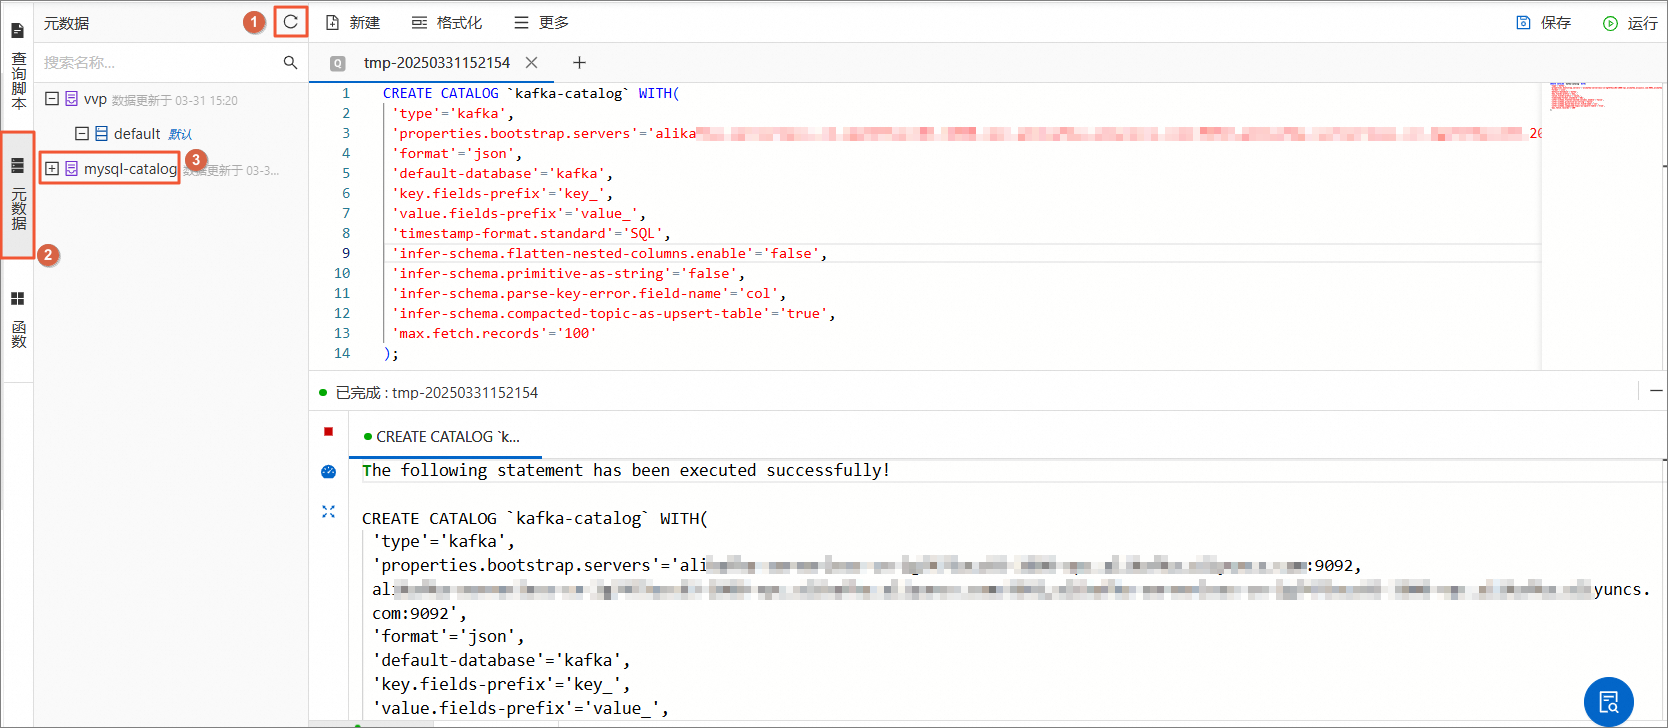The width and height of the screenshot is (1668, 728).
Task: Format the SQL with 格式化
Action: coord(447,22)
